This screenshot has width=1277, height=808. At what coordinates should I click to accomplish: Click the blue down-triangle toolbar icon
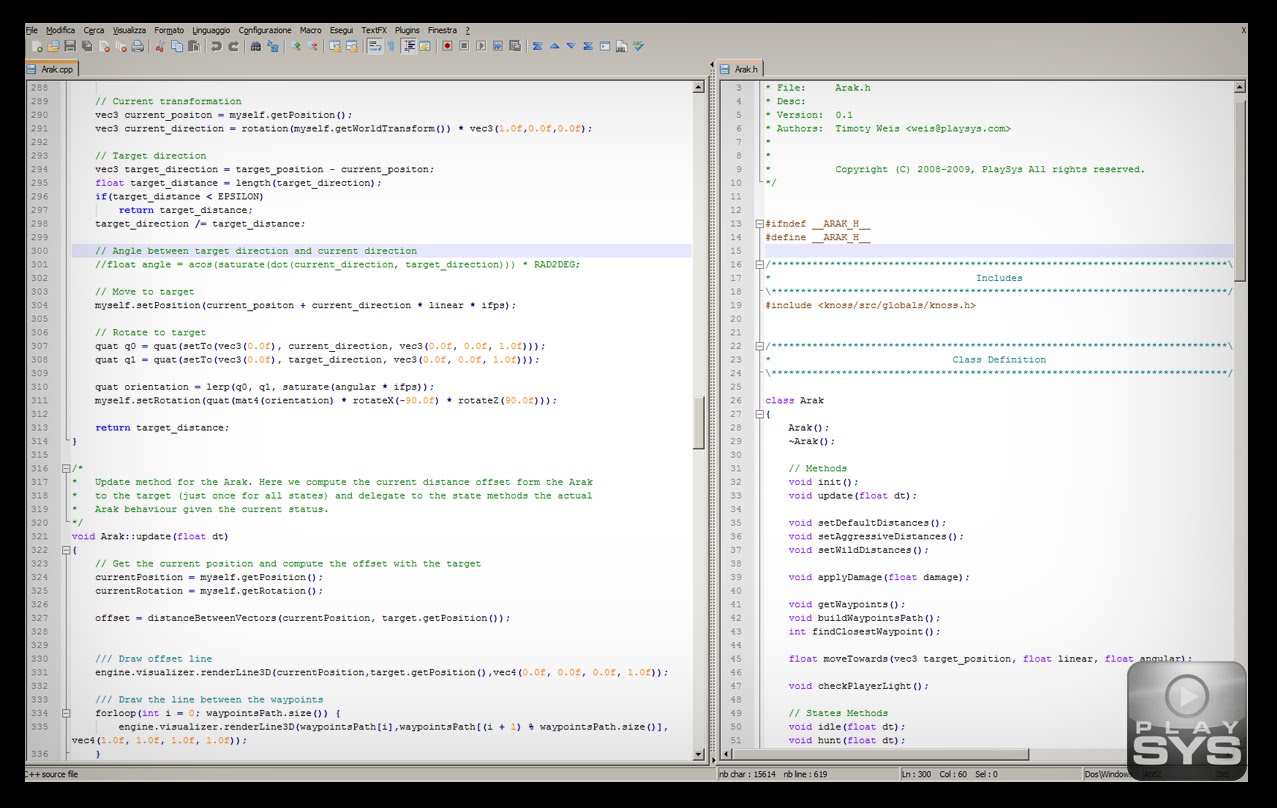pyautogui.click(x=571, y=46)
